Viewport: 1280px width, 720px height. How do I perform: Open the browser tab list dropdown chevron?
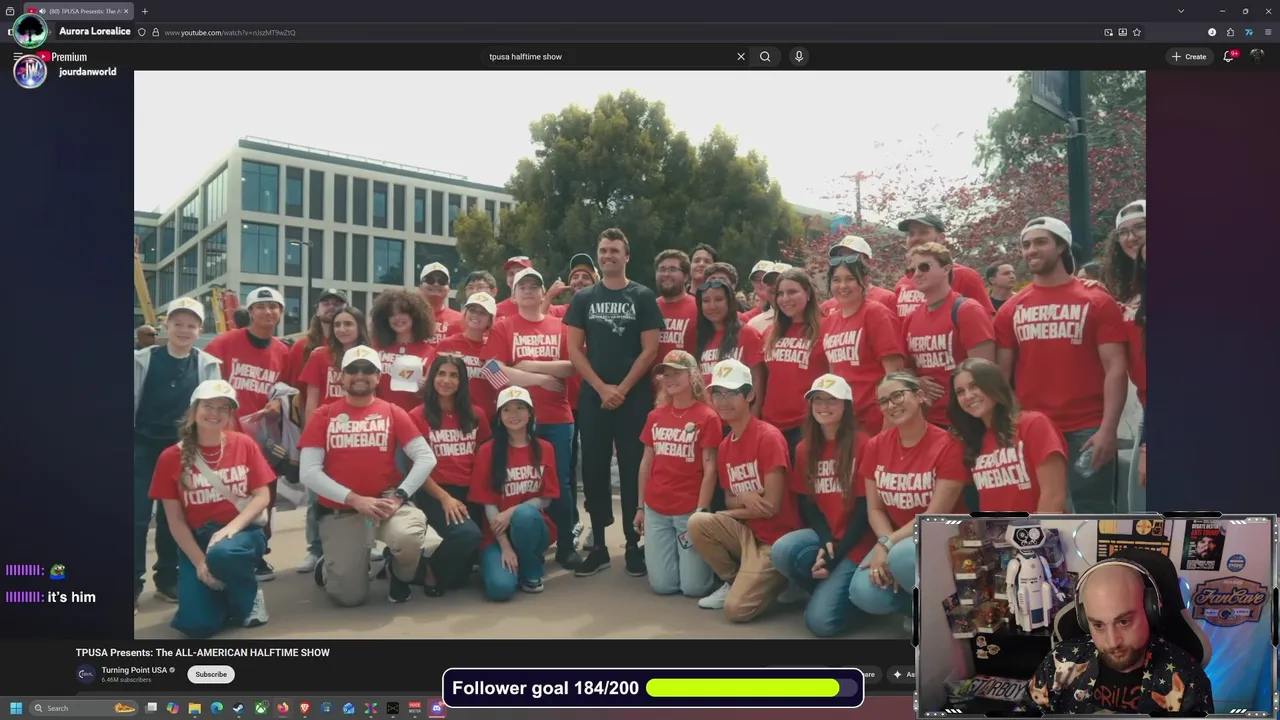click(x=1181, y=11)
